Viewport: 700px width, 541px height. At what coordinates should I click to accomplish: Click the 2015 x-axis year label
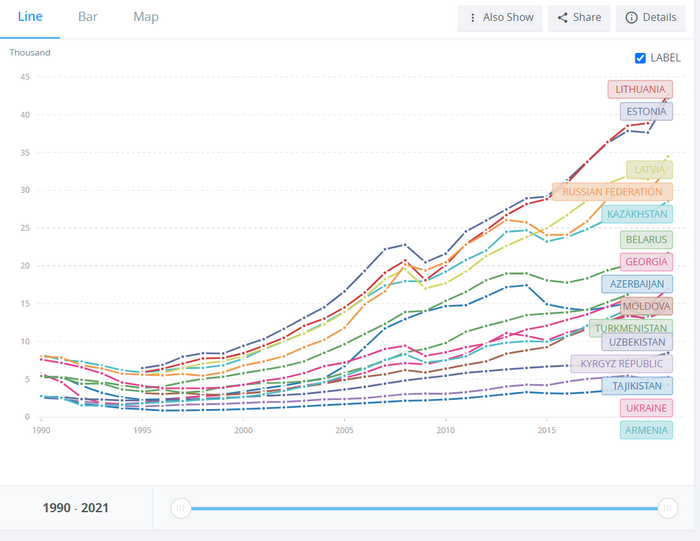tap(546, 430)
